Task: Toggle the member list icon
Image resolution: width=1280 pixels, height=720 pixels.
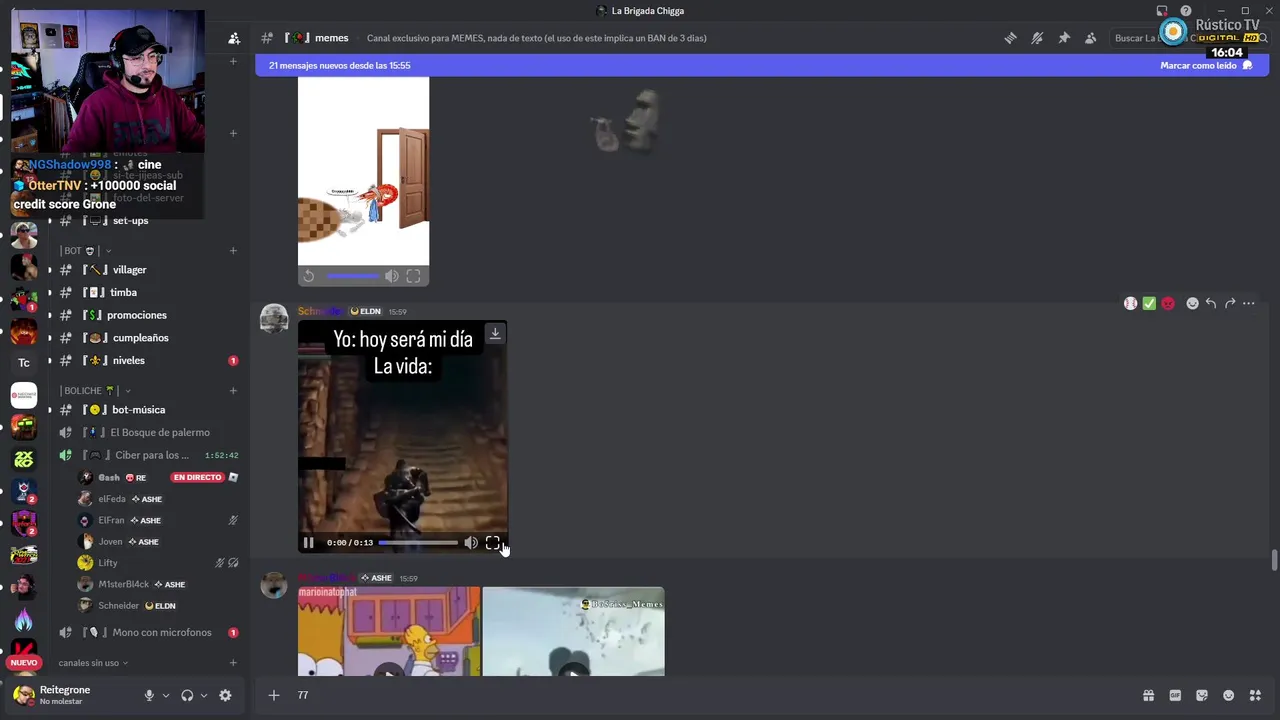Action: [x=1091, y=38]
